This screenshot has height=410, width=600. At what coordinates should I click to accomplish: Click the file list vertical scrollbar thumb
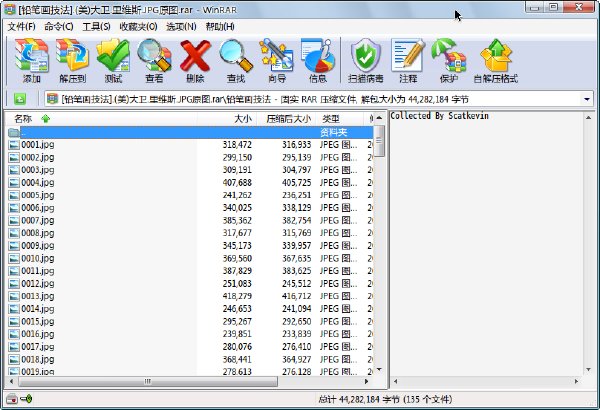coord(379,141)
